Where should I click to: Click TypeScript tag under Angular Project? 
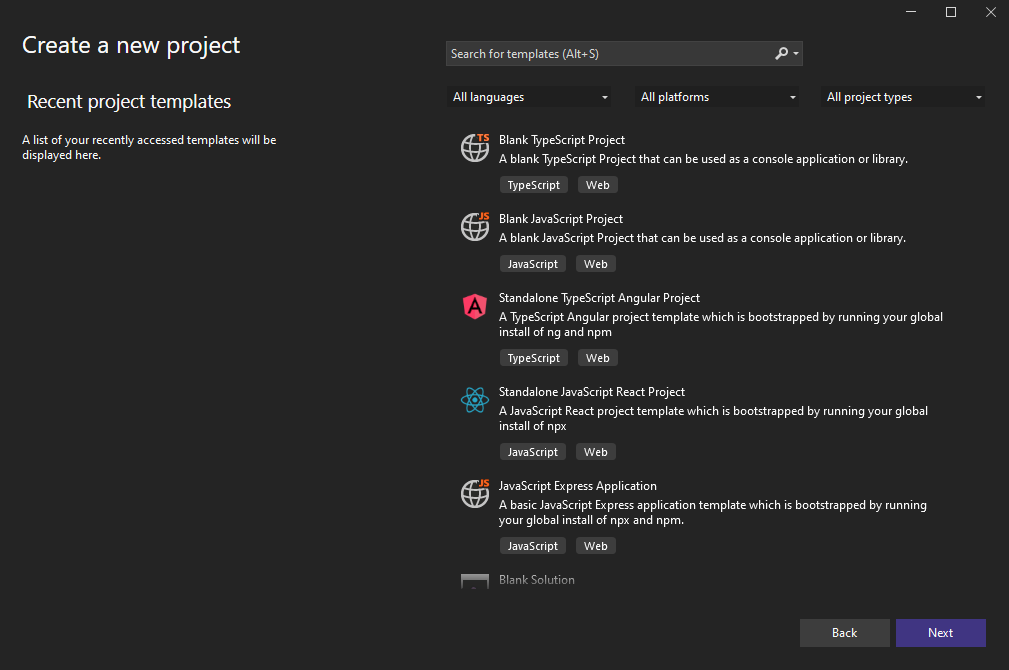533,358
